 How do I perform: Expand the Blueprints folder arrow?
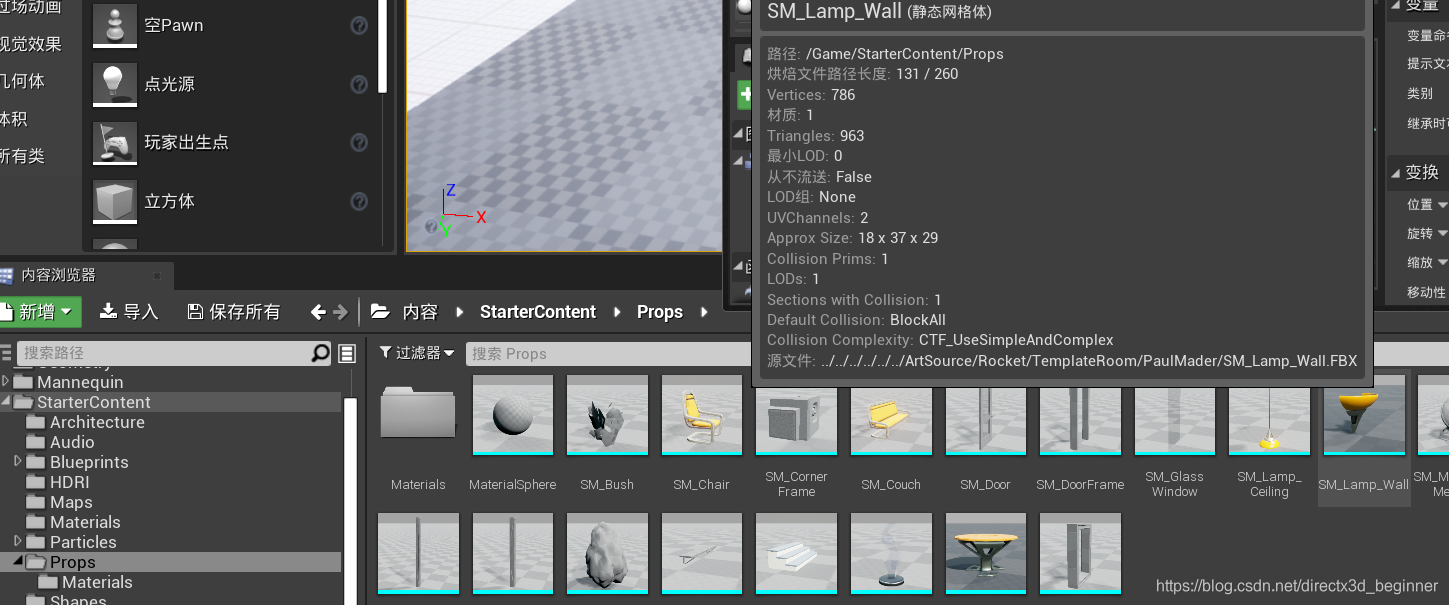[19, 462]
